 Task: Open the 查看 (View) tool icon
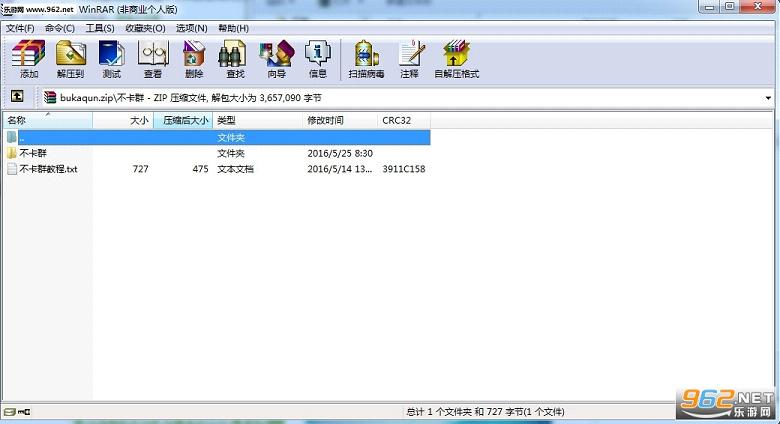(153, 59)
